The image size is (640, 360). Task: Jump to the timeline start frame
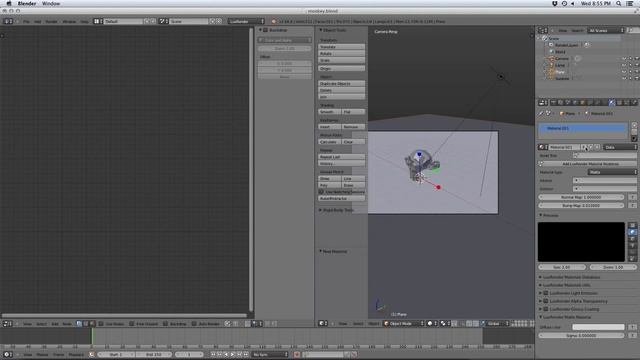point(213,354)
